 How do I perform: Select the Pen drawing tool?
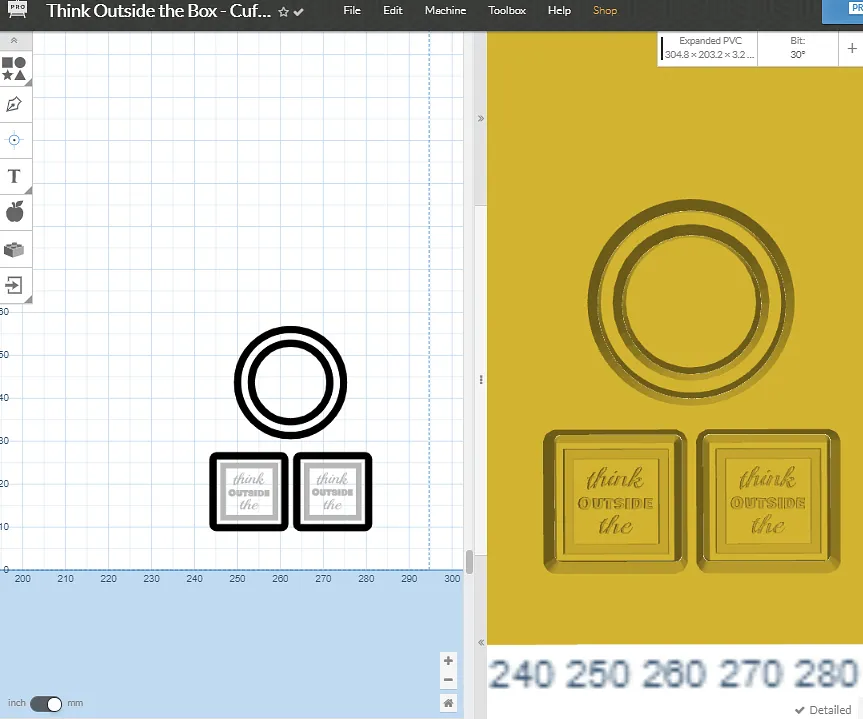click(14, 104)
